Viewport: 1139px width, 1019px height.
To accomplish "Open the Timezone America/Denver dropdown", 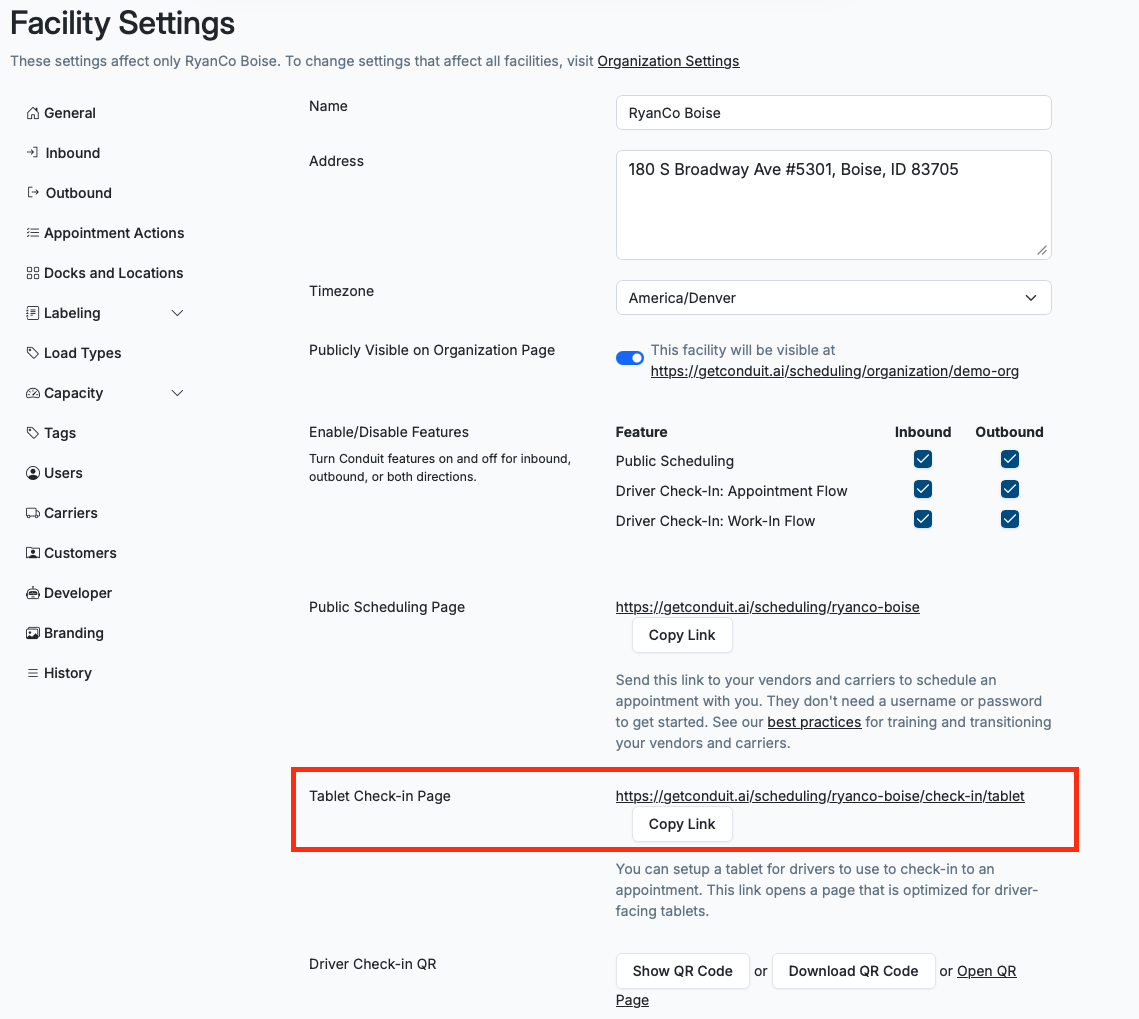I will coord(833,298).
